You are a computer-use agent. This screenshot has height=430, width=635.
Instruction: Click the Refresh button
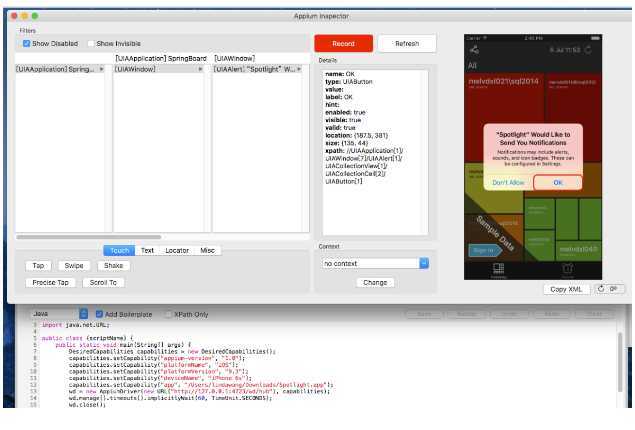point(407,43)
